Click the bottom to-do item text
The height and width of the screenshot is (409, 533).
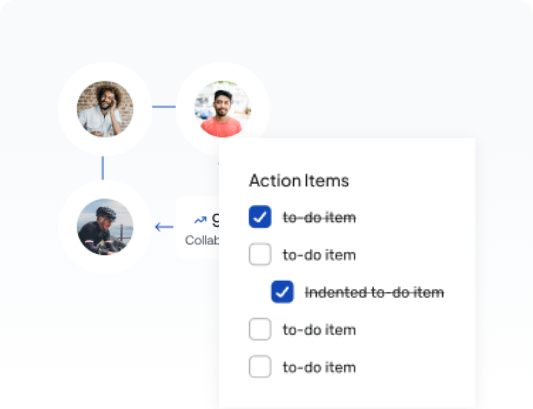(x=319, y=367)
